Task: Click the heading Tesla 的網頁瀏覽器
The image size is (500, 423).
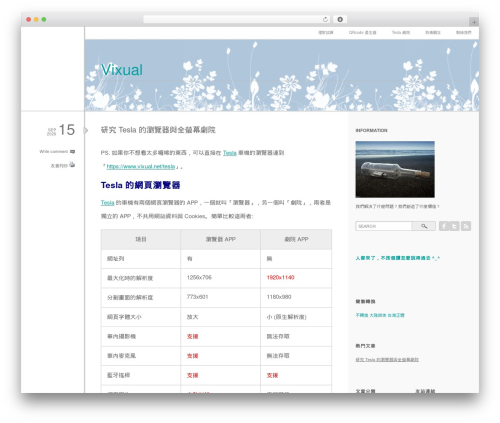Action: pyautogui.click(x=140, y=185)
